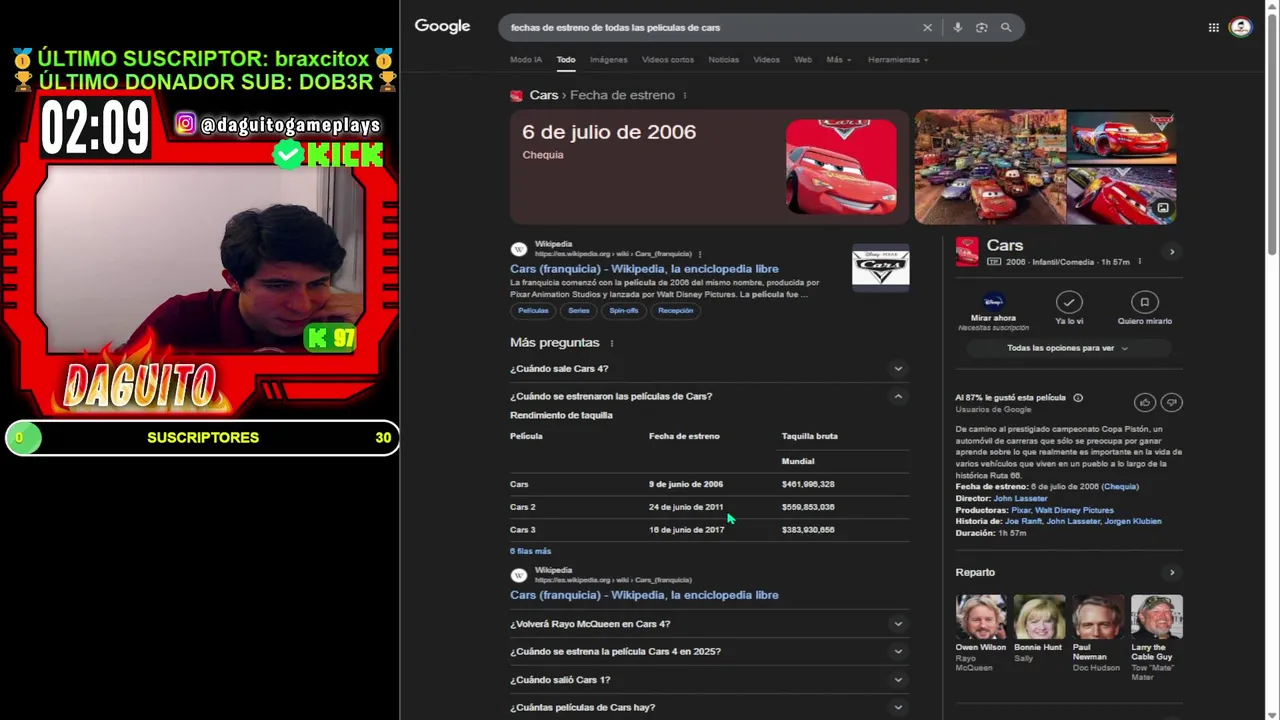Switch to Videos cortos tab

pyautogui.click(x=667, y=60)
